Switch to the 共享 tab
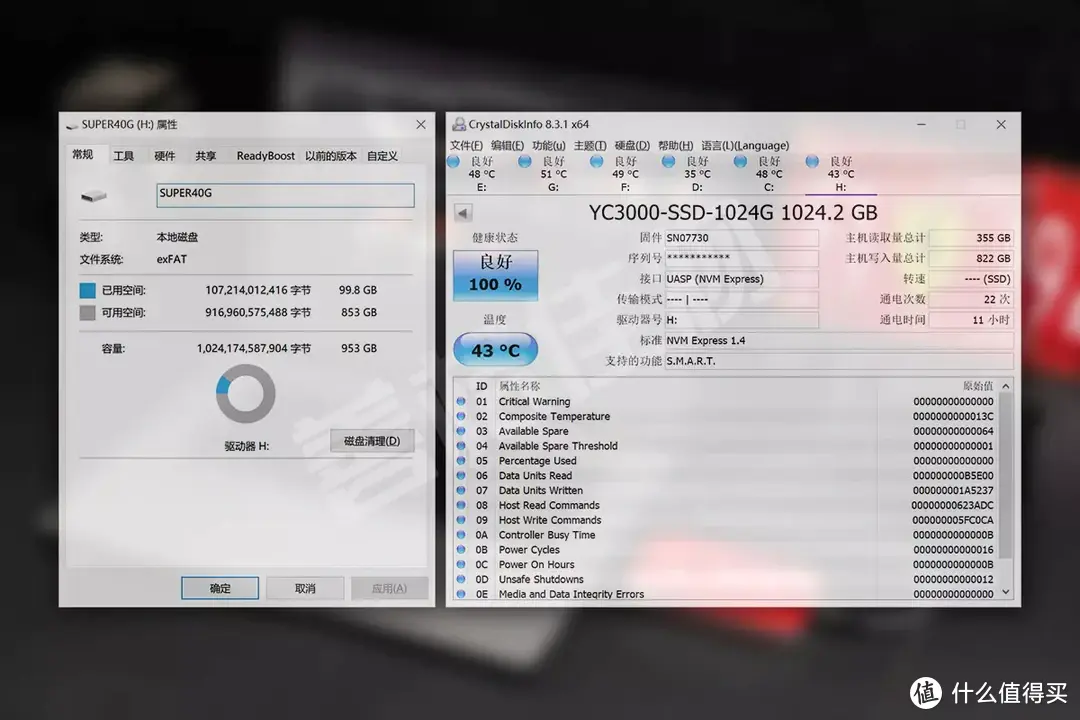 click(x=205, y=156)
